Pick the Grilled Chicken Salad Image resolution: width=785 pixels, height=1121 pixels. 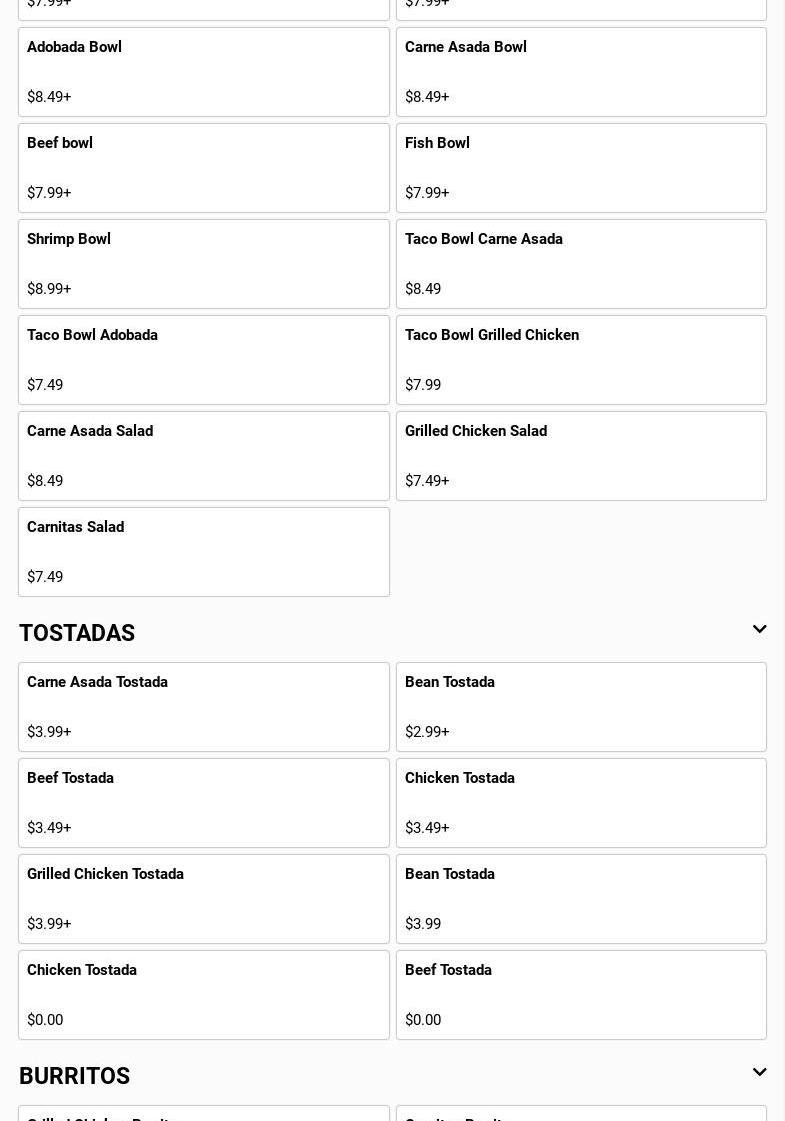(581, 456)
